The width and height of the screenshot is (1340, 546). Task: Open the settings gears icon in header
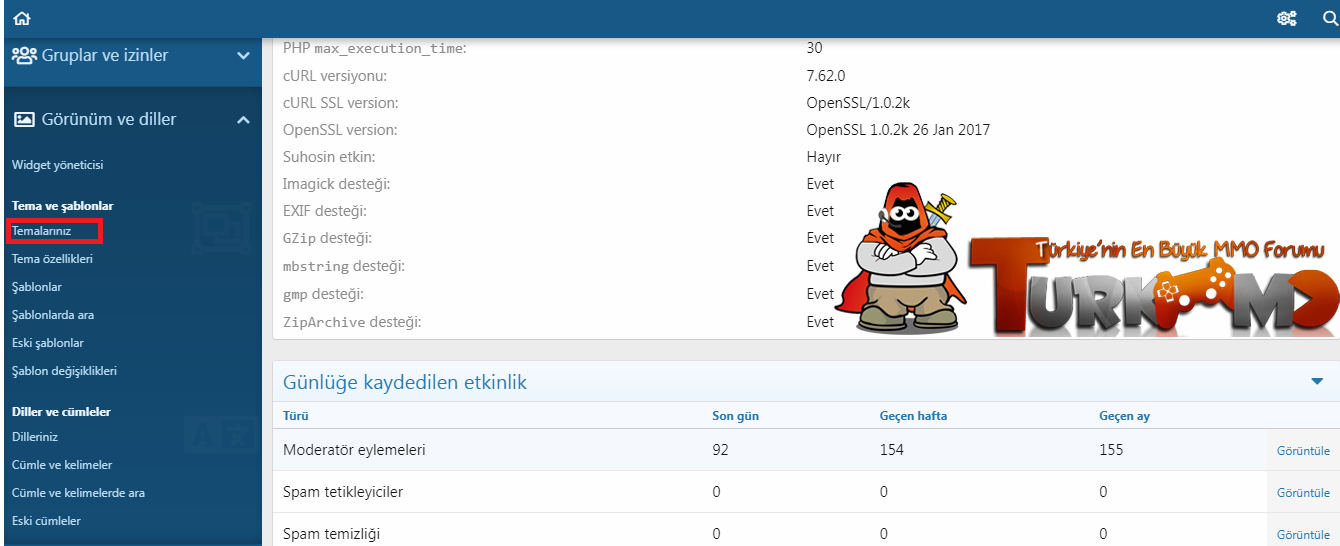coord(1287,18)
